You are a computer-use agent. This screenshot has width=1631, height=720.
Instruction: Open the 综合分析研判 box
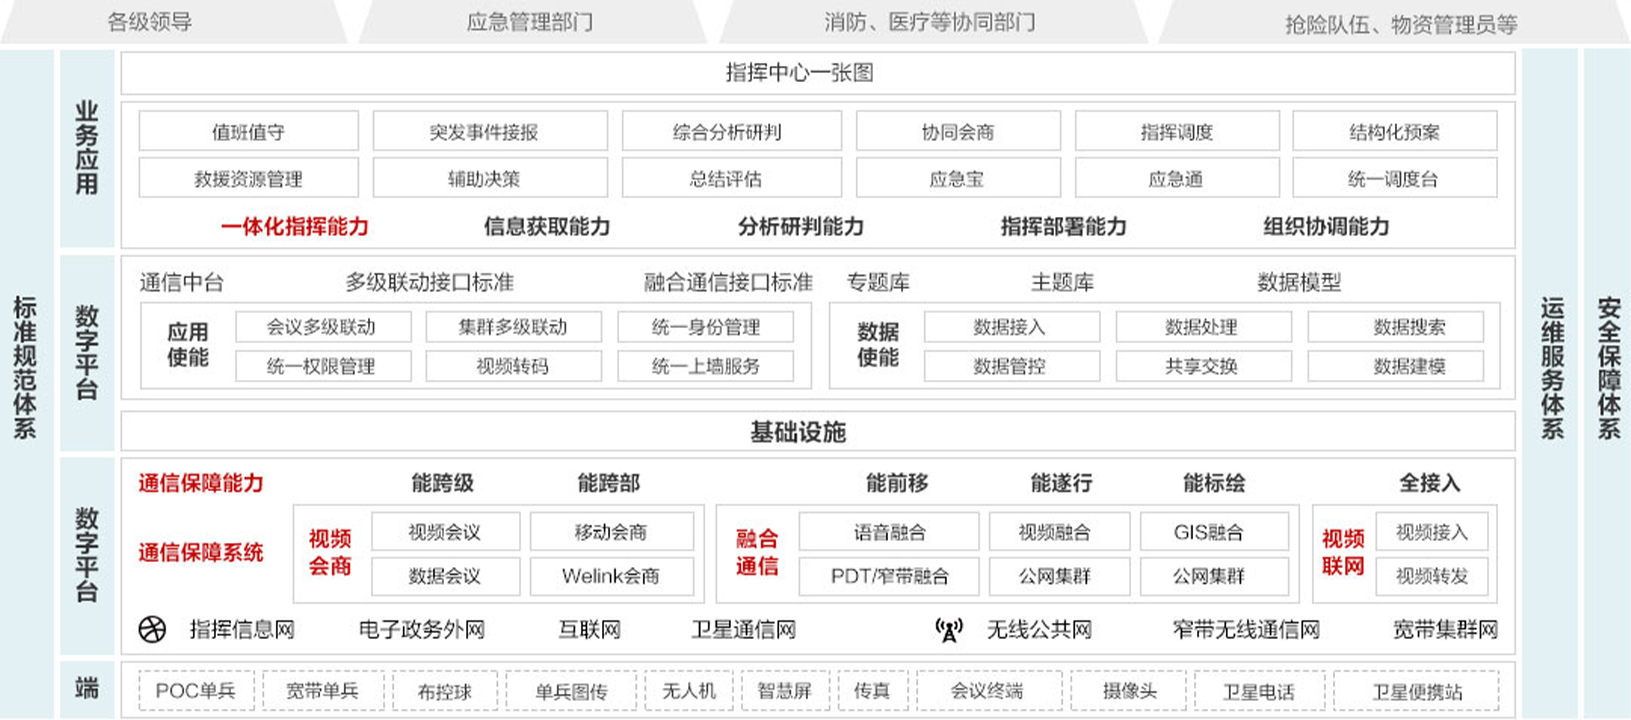click(731, 131)
